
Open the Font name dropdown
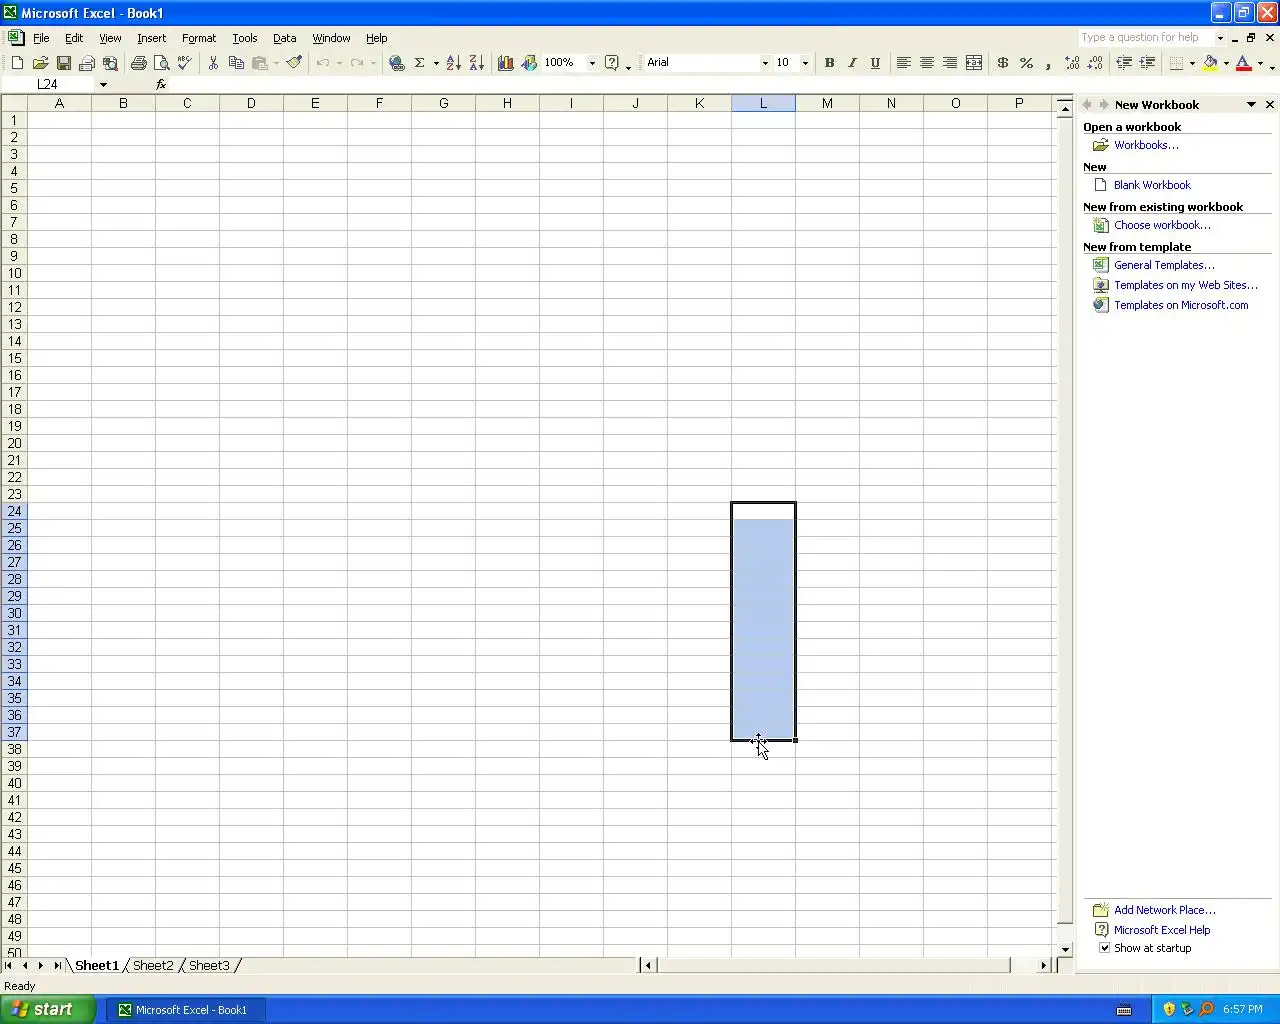(765, 63)
